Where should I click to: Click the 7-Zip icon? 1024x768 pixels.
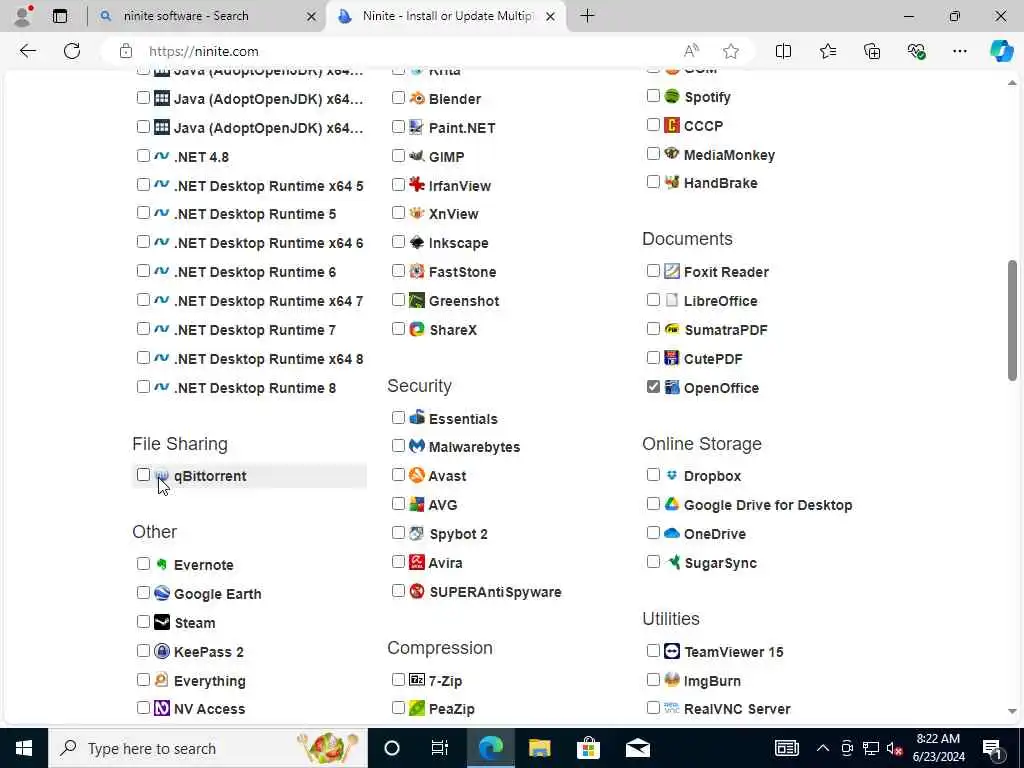[x=417, y=680]
